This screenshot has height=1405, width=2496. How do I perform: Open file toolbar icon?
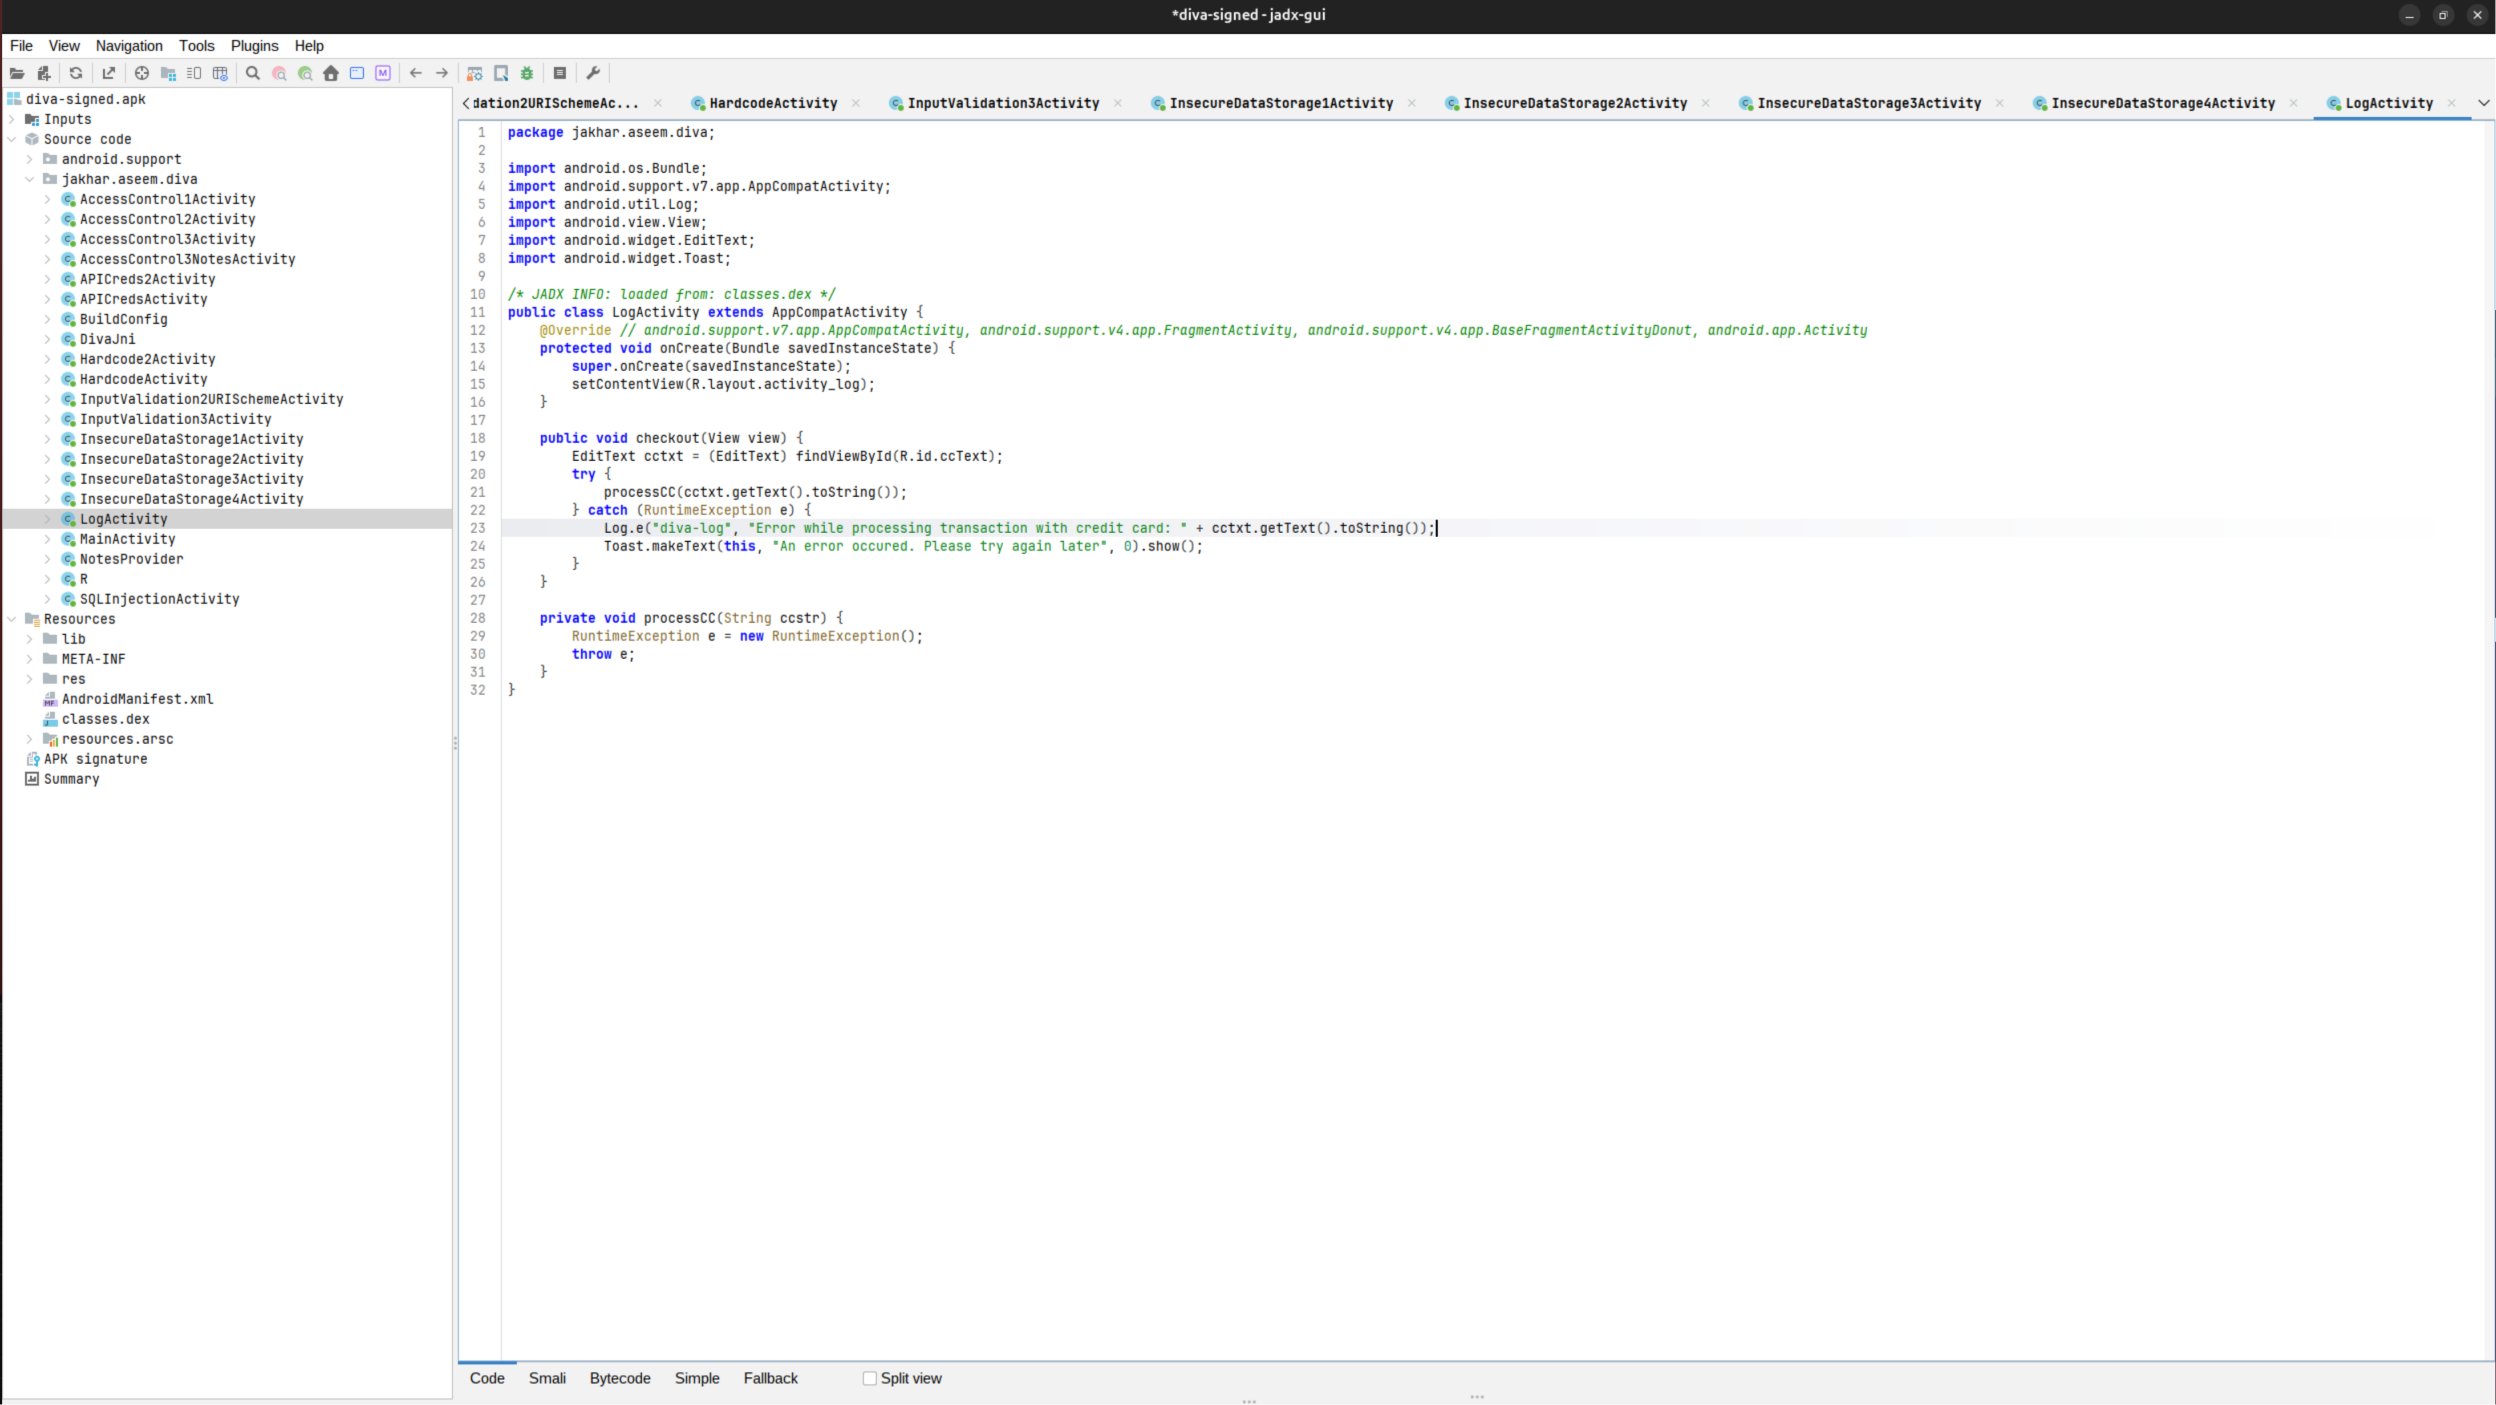click(x=17, y=73)
